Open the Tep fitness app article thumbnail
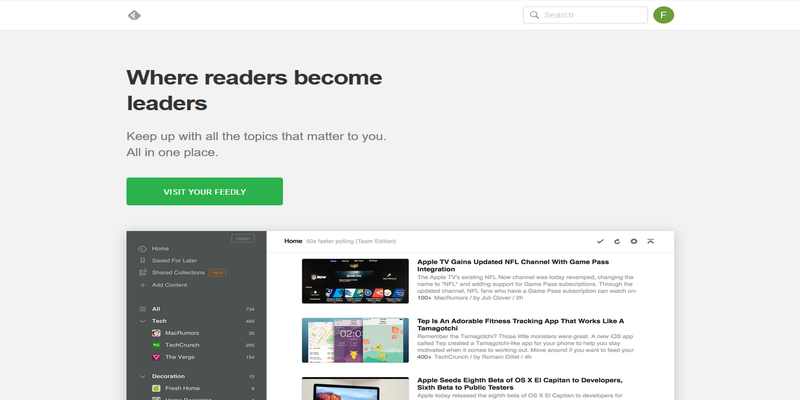 coord(355,340)
